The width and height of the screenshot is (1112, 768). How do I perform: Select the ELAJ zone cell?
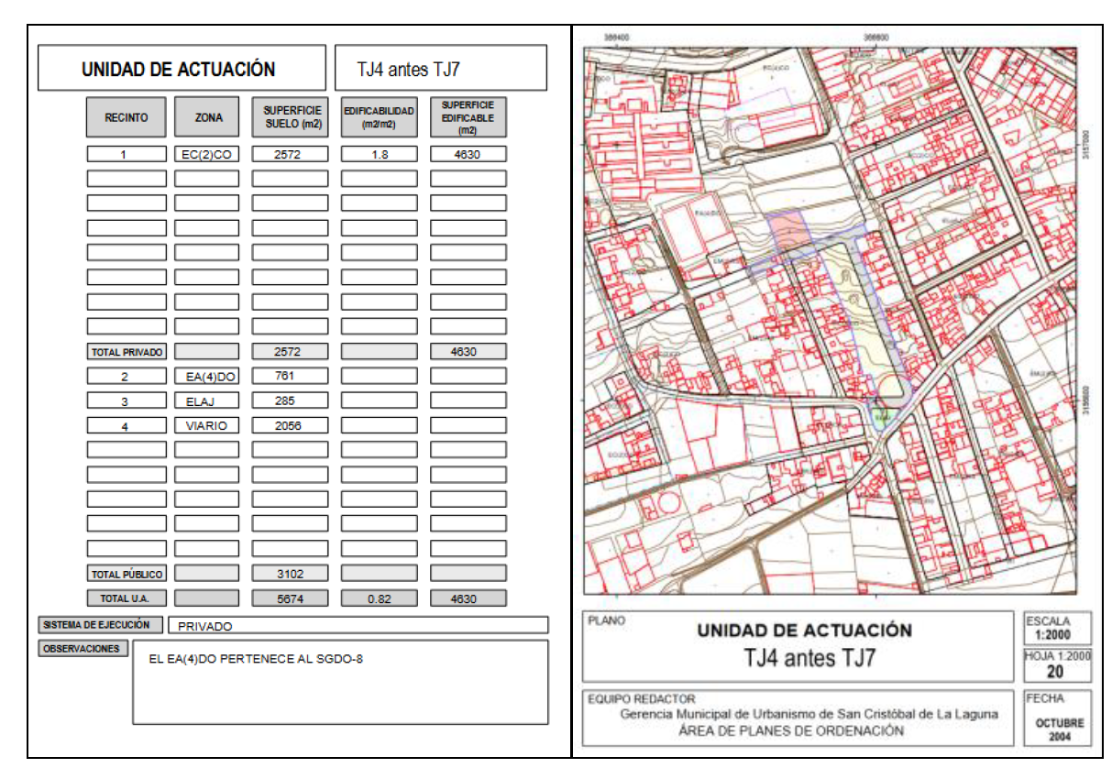pos(207,401)
